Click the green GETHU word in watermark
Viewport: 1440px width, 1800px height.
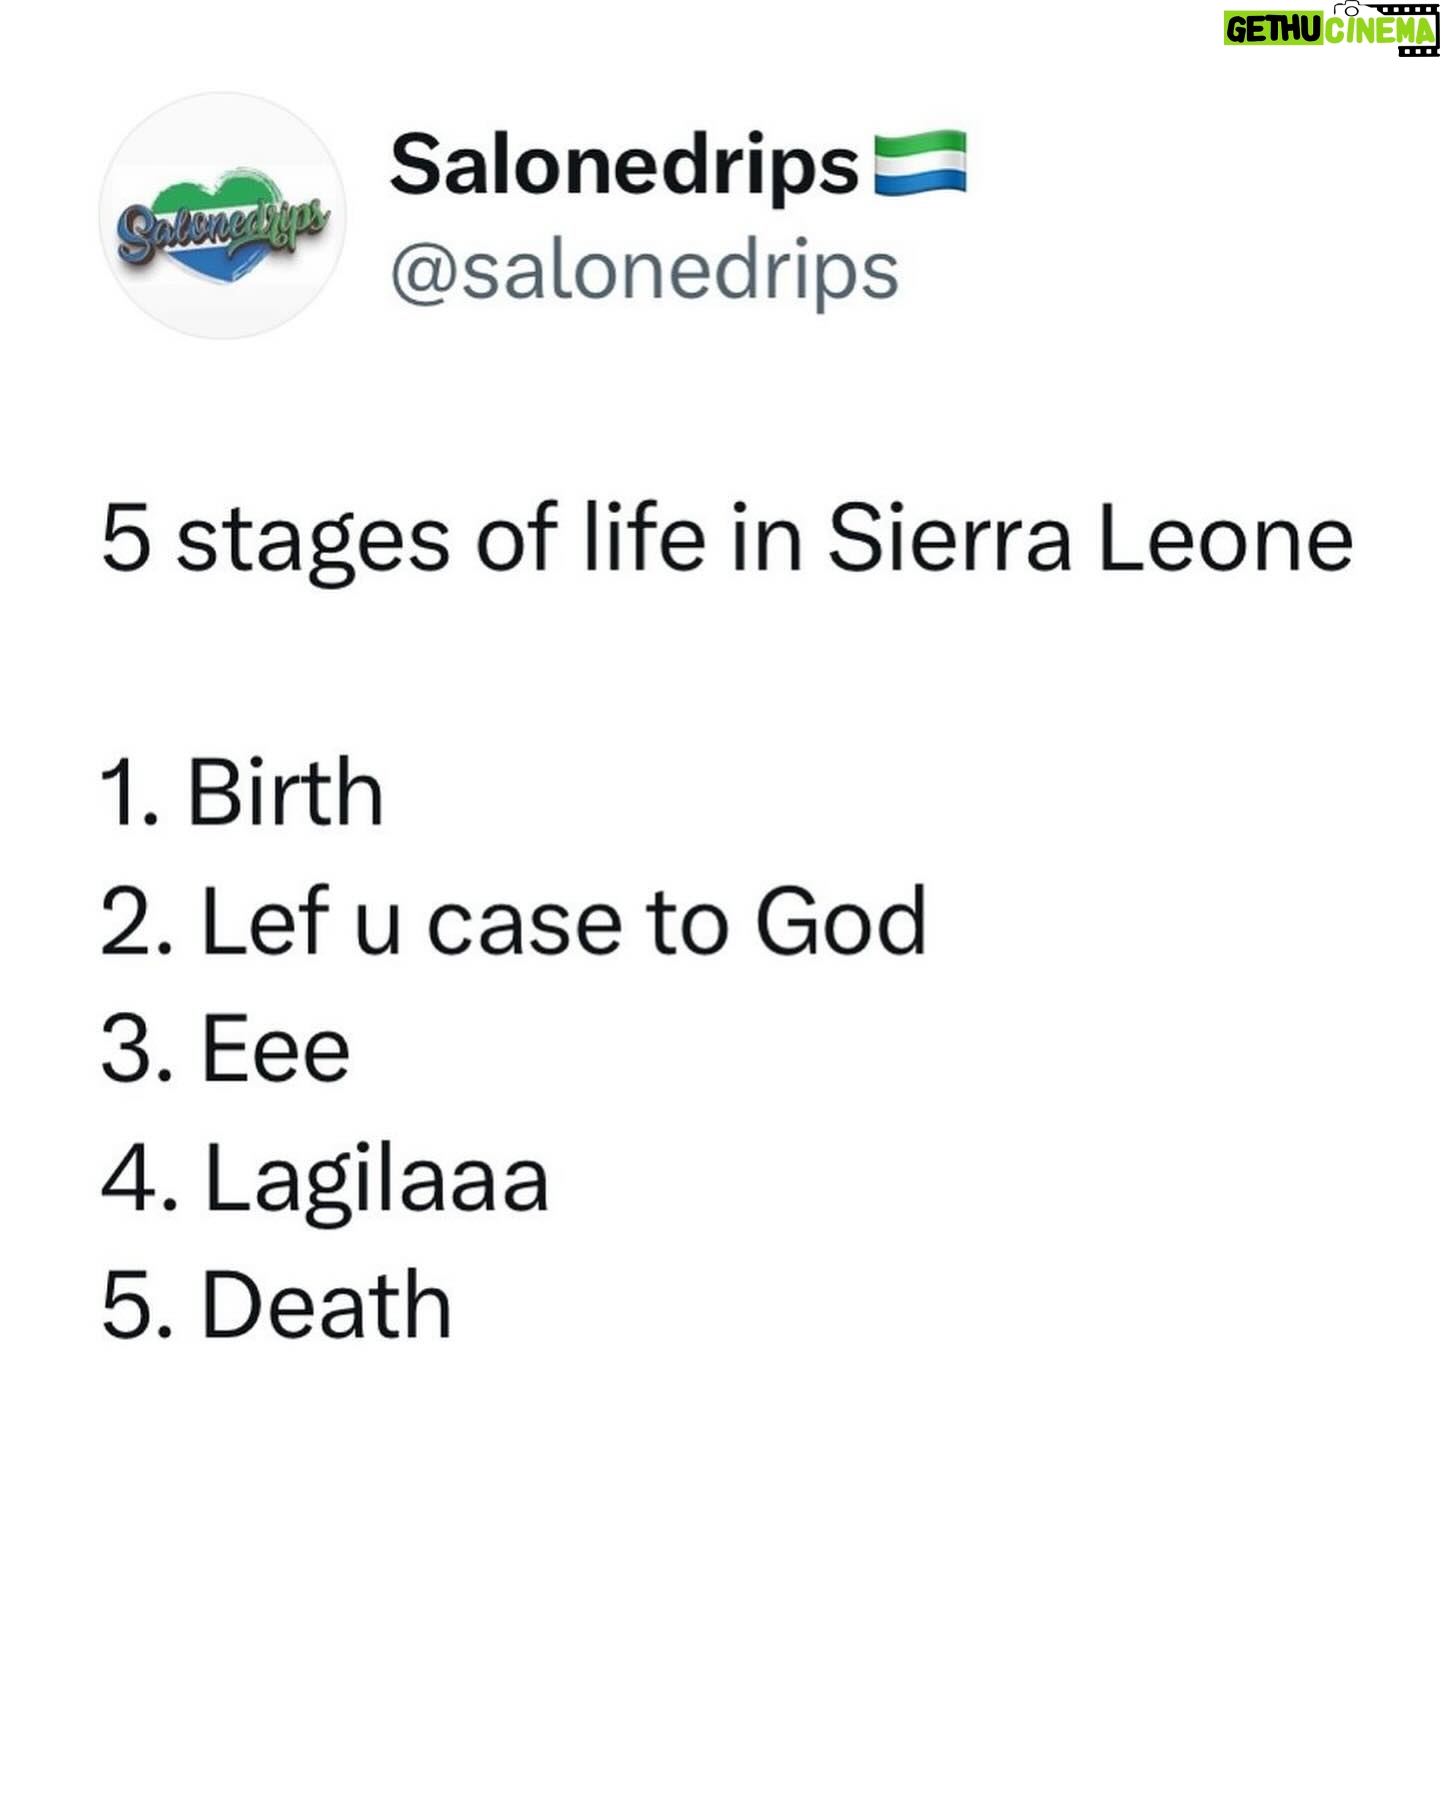click(x=1274, y=30)
